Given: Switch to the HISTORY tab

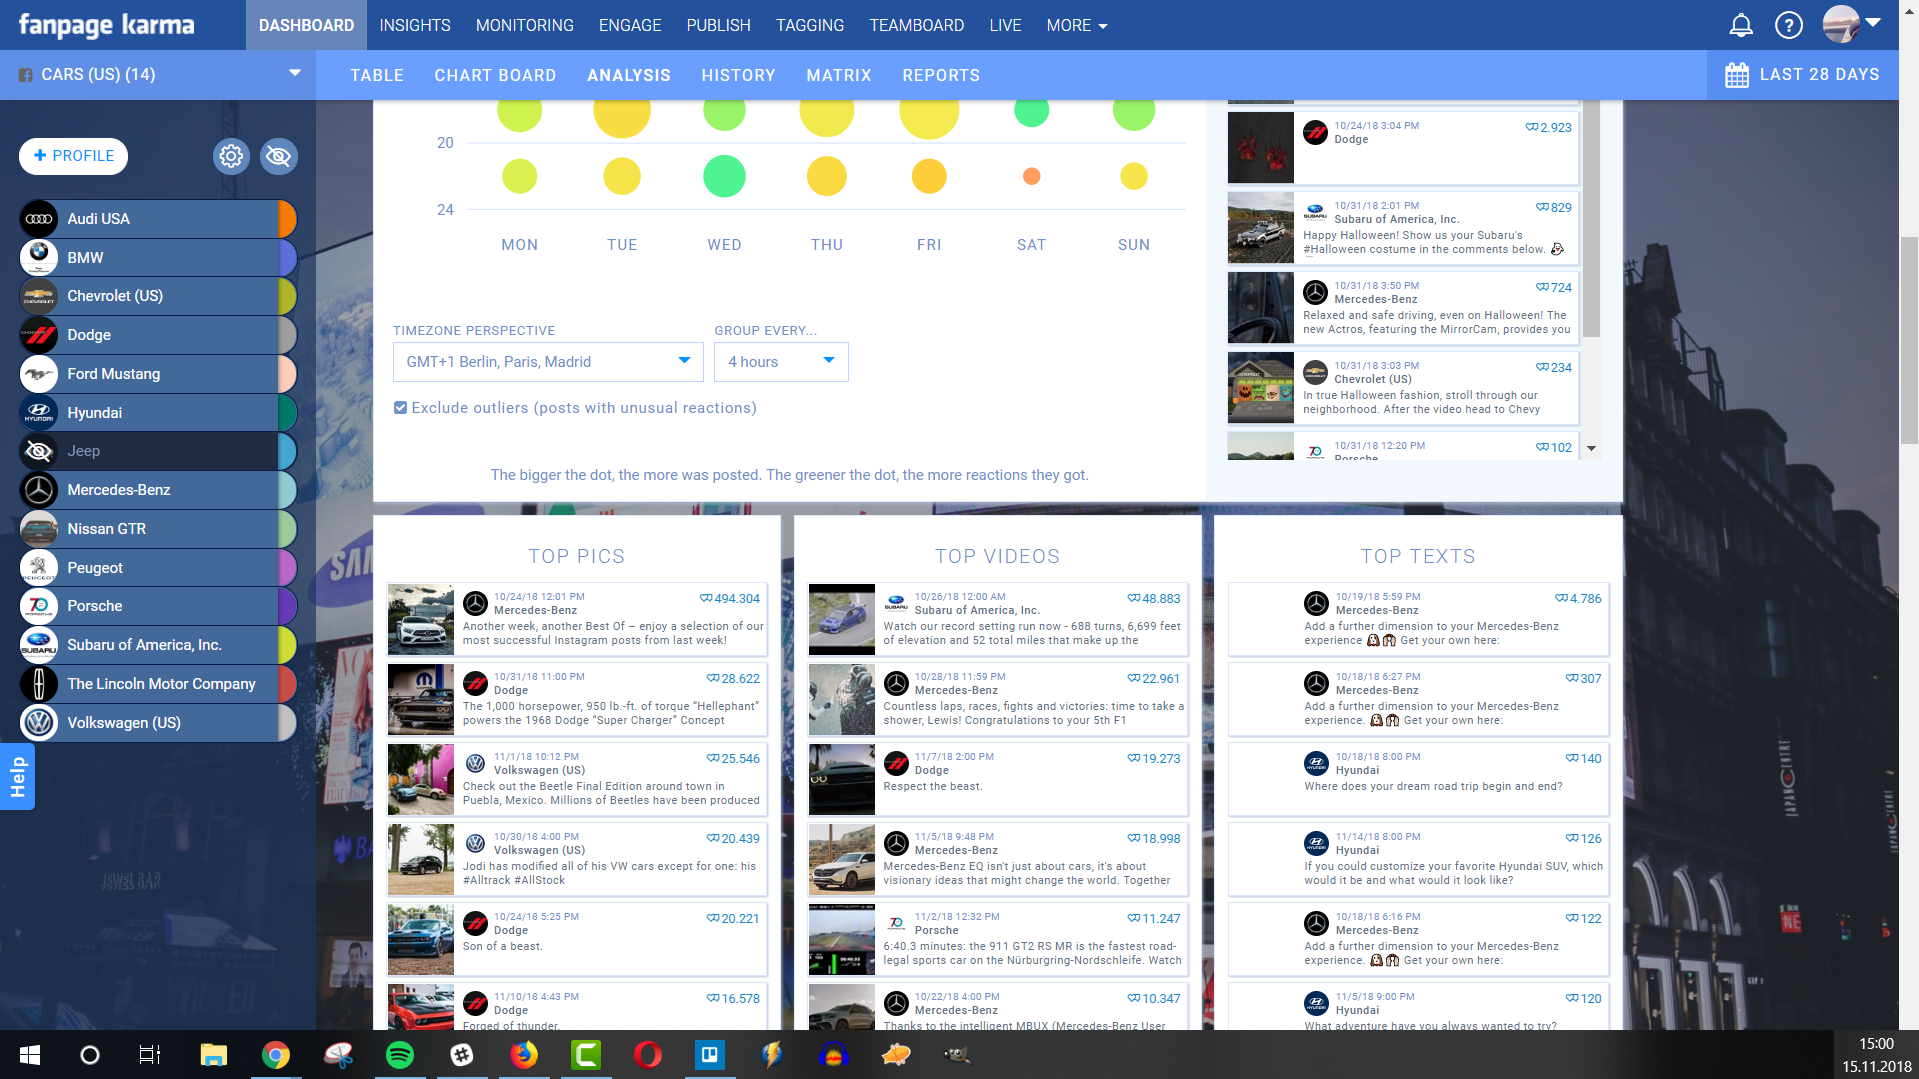Looking at the screenshot, I should click(738, 75).
